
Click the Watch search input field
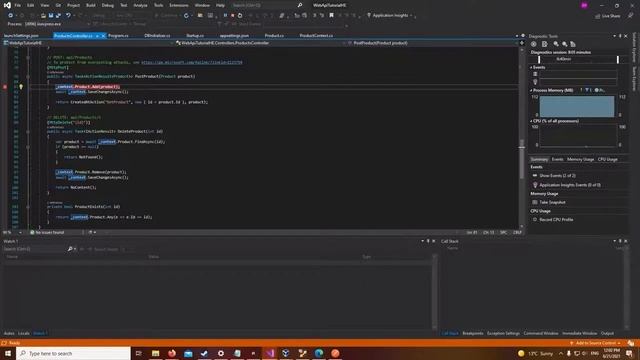pyautogui.click(x=34, y=249)
